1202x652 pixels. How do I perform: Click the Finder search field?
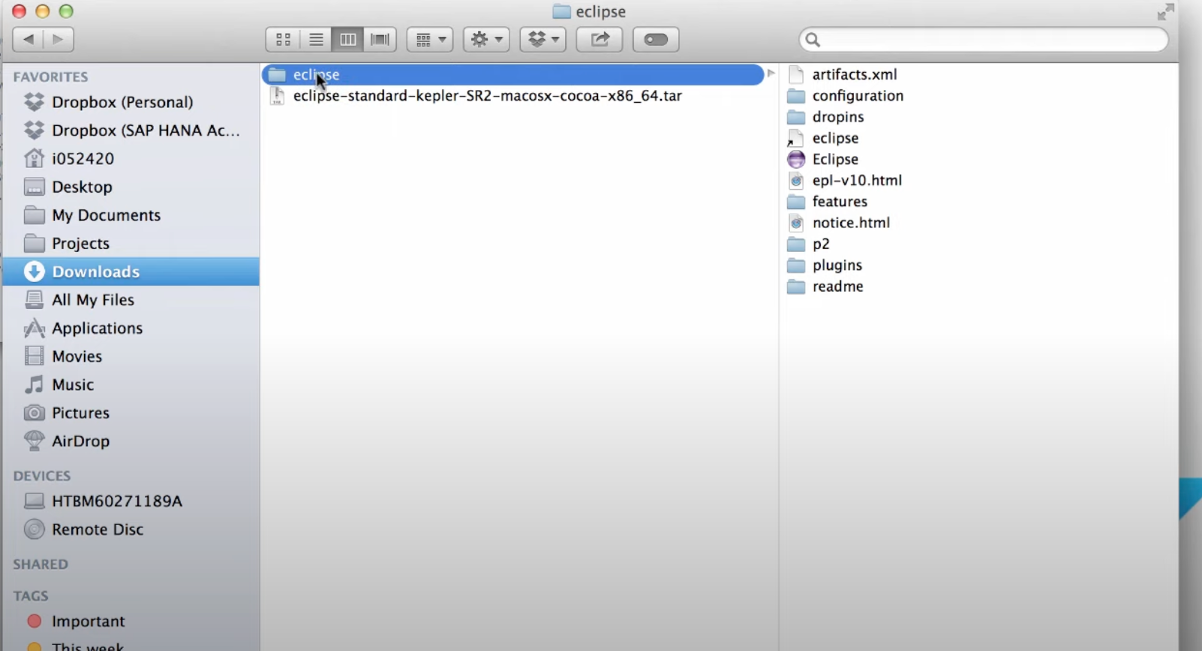coord(984,40)
